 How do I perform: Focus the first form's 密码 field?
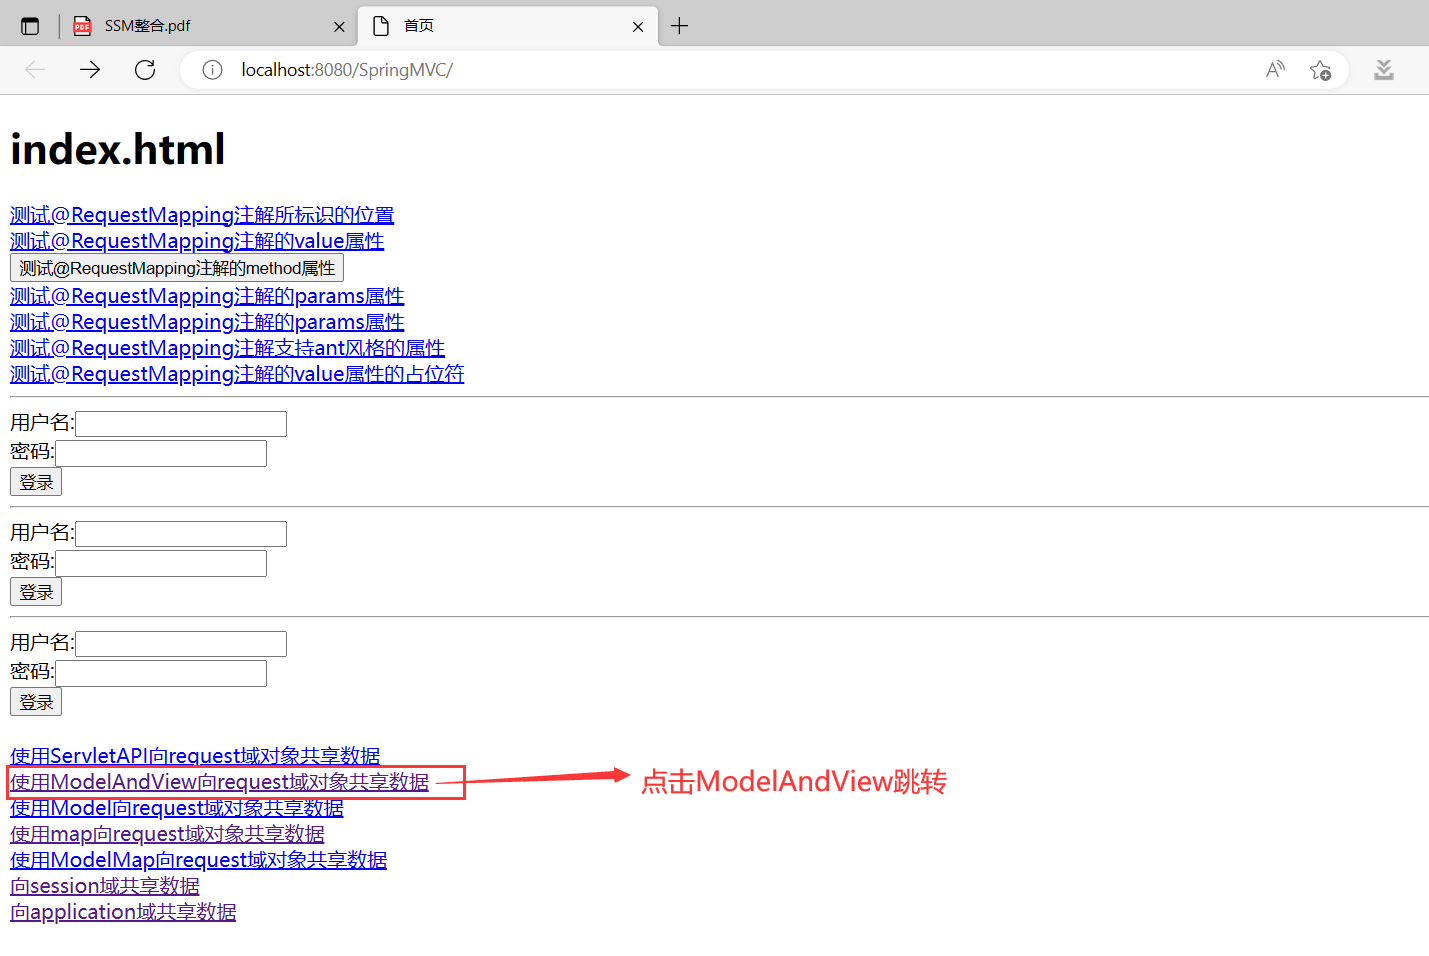click(x=161, y=453)
